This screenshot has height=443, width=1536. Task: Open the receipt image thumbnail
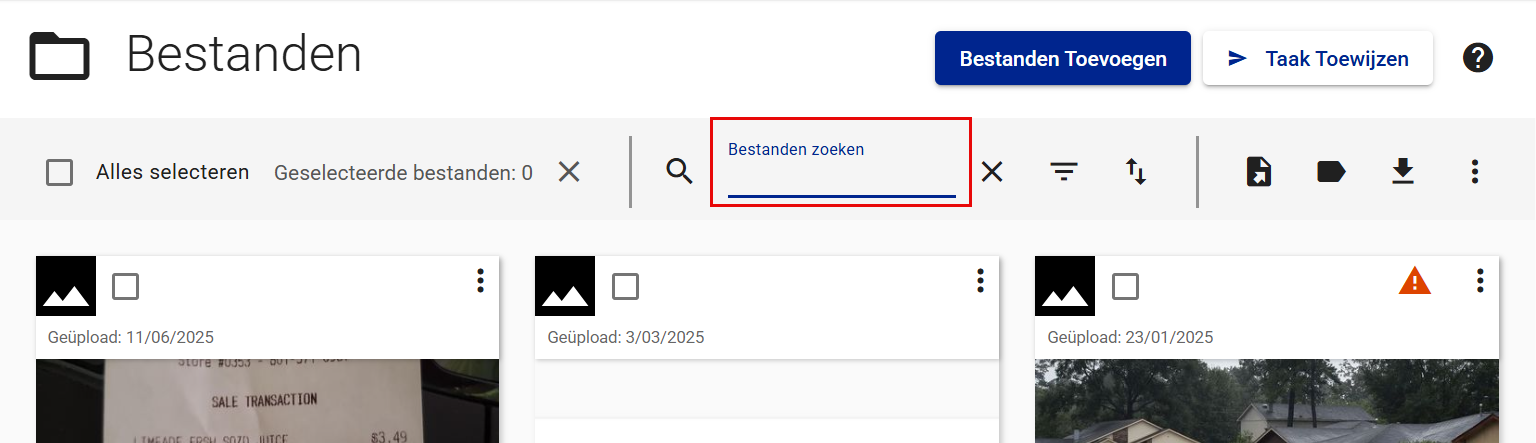[267, 400]
